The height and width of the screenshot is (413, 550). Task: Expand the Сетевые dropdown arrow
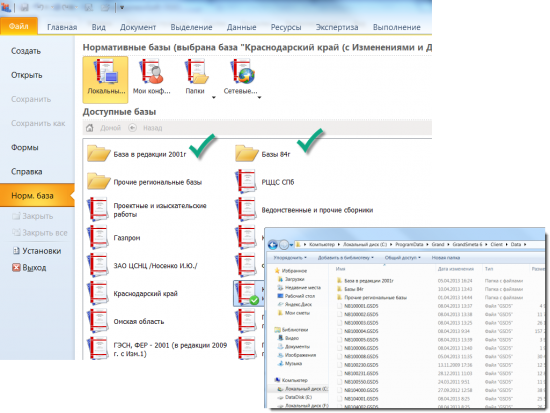click(259, 98)
